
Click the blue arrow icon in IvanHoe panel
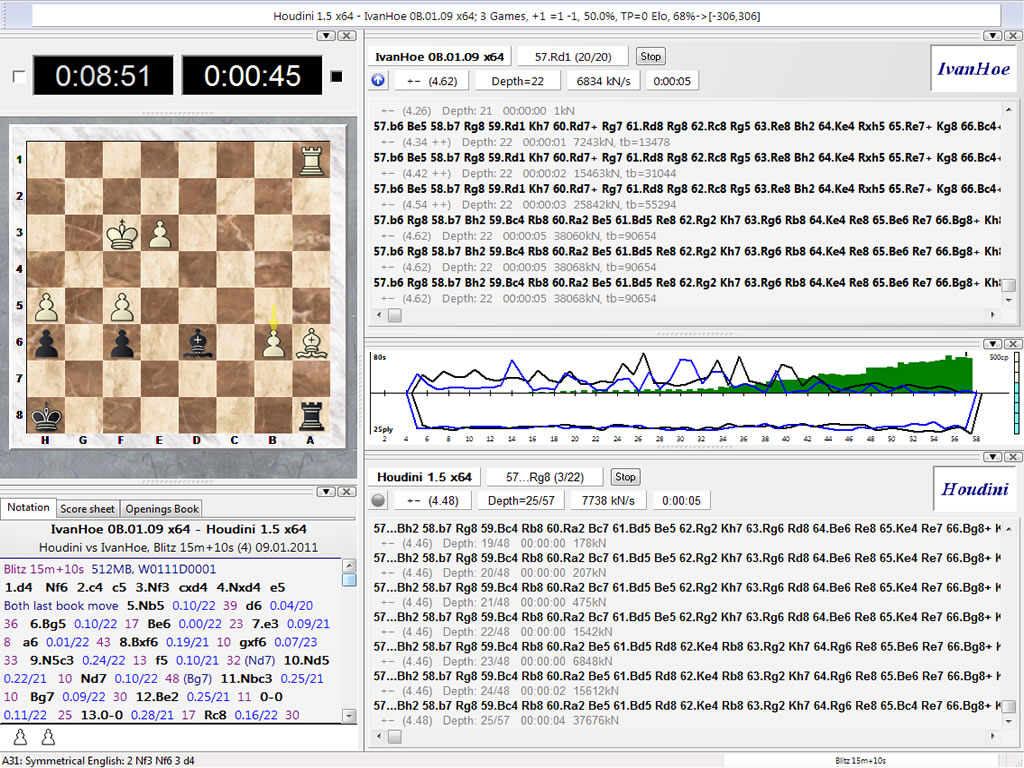[378, 80]
